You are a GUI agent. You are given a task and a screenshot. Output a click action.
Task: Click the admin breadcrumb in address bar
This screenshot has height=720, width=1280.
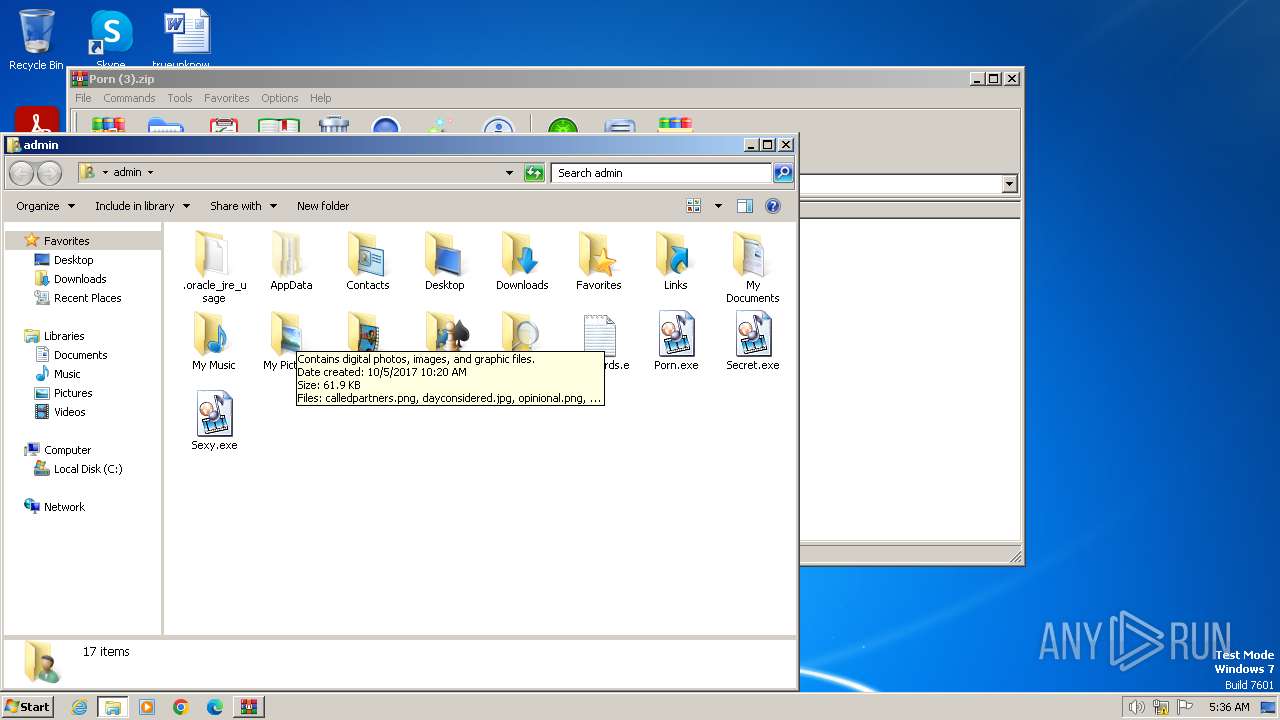coord(127,173)
